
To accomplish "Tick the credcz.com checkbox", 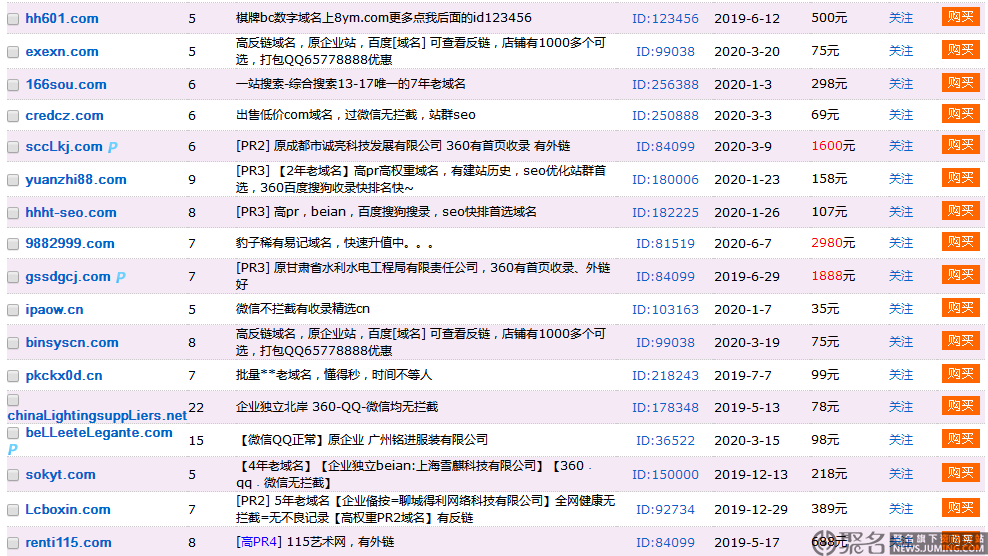I will [x=13, y=116].
